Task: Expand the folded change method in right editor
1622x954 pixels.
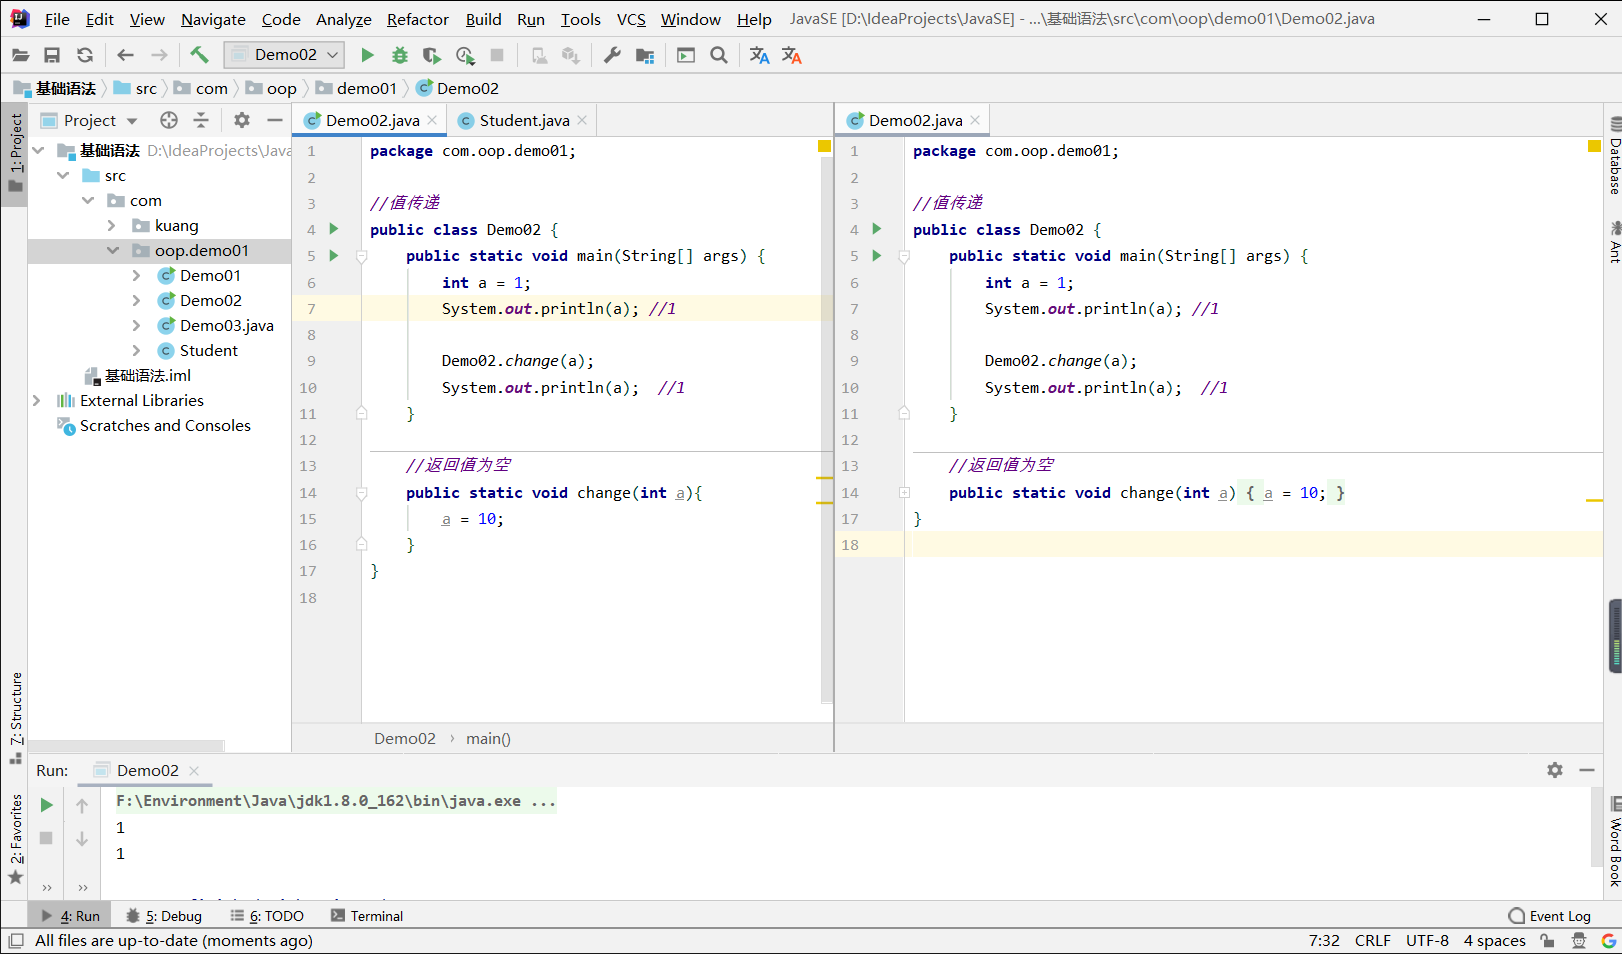Action: pos(904,493)
